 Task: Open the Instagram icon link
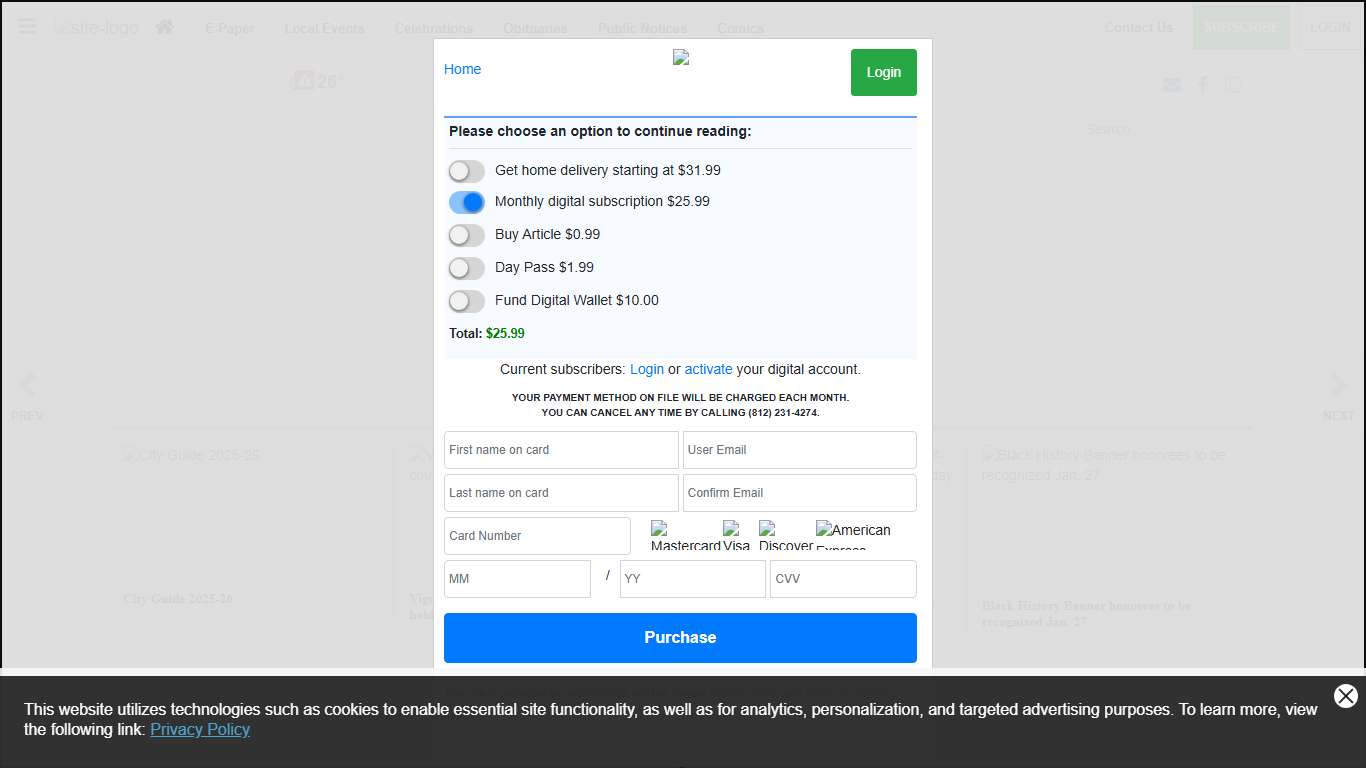pos(1234,85)
